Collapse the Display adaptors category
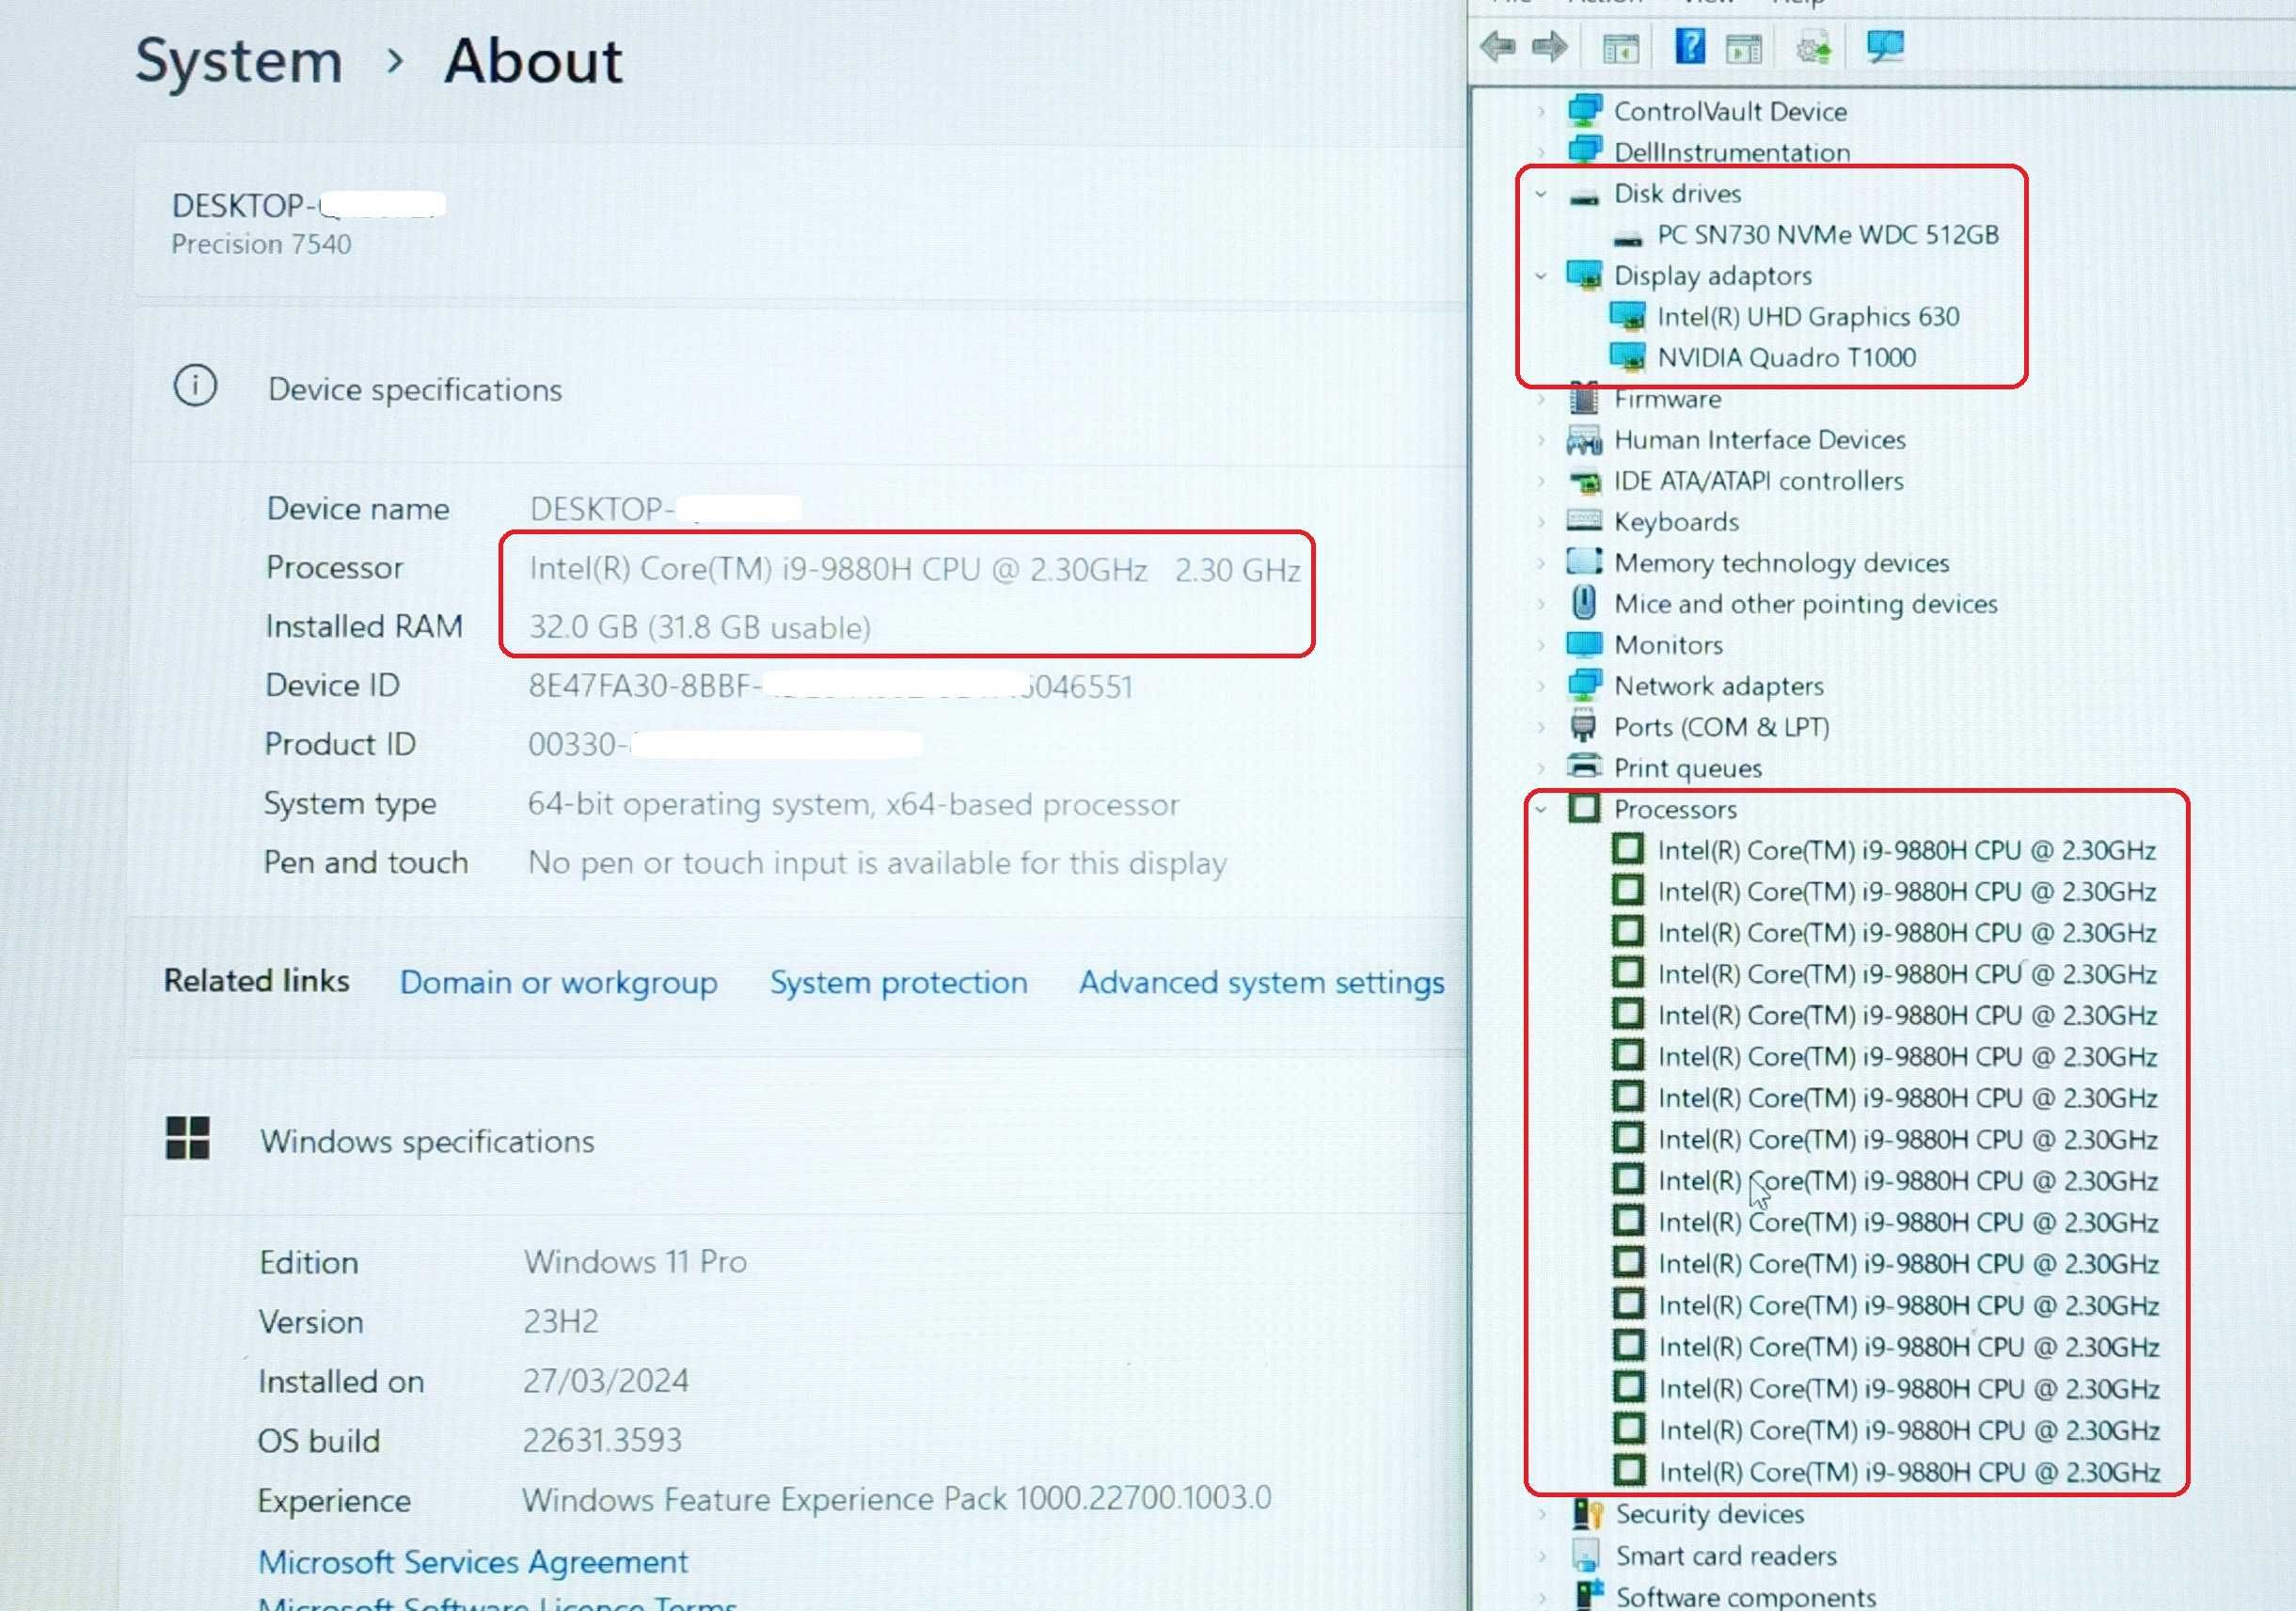The image size is (2296, 1611). 1541,276
